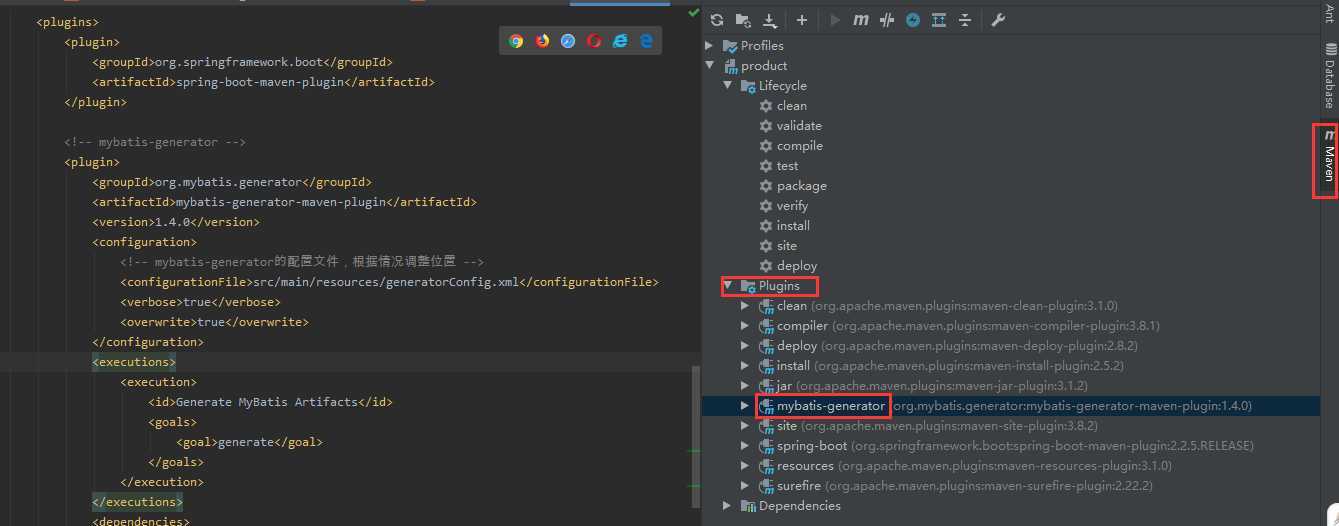
Task: Select the resources plugin row
Action: 1010,466
